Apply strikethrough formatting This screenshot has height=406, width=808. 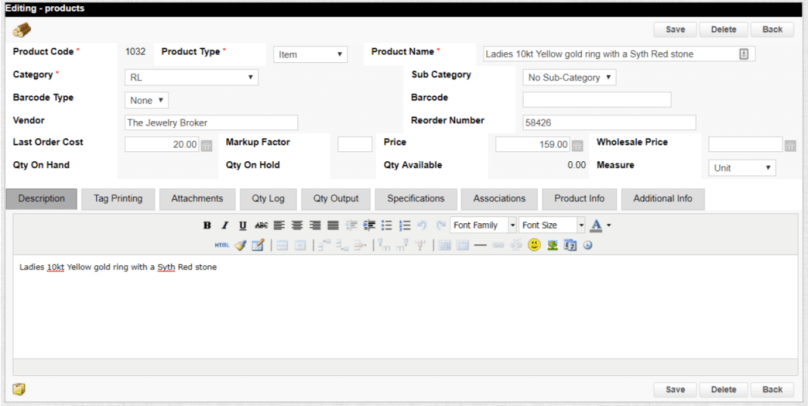coord(261,225)
